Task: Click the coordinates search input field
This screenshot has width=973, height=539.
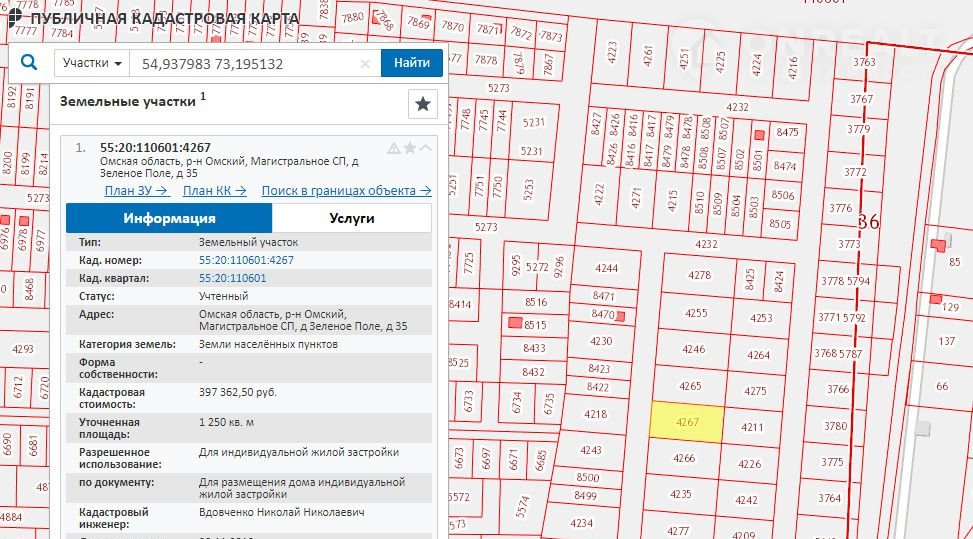Action: pyautogui.click(x=245, y=64)
